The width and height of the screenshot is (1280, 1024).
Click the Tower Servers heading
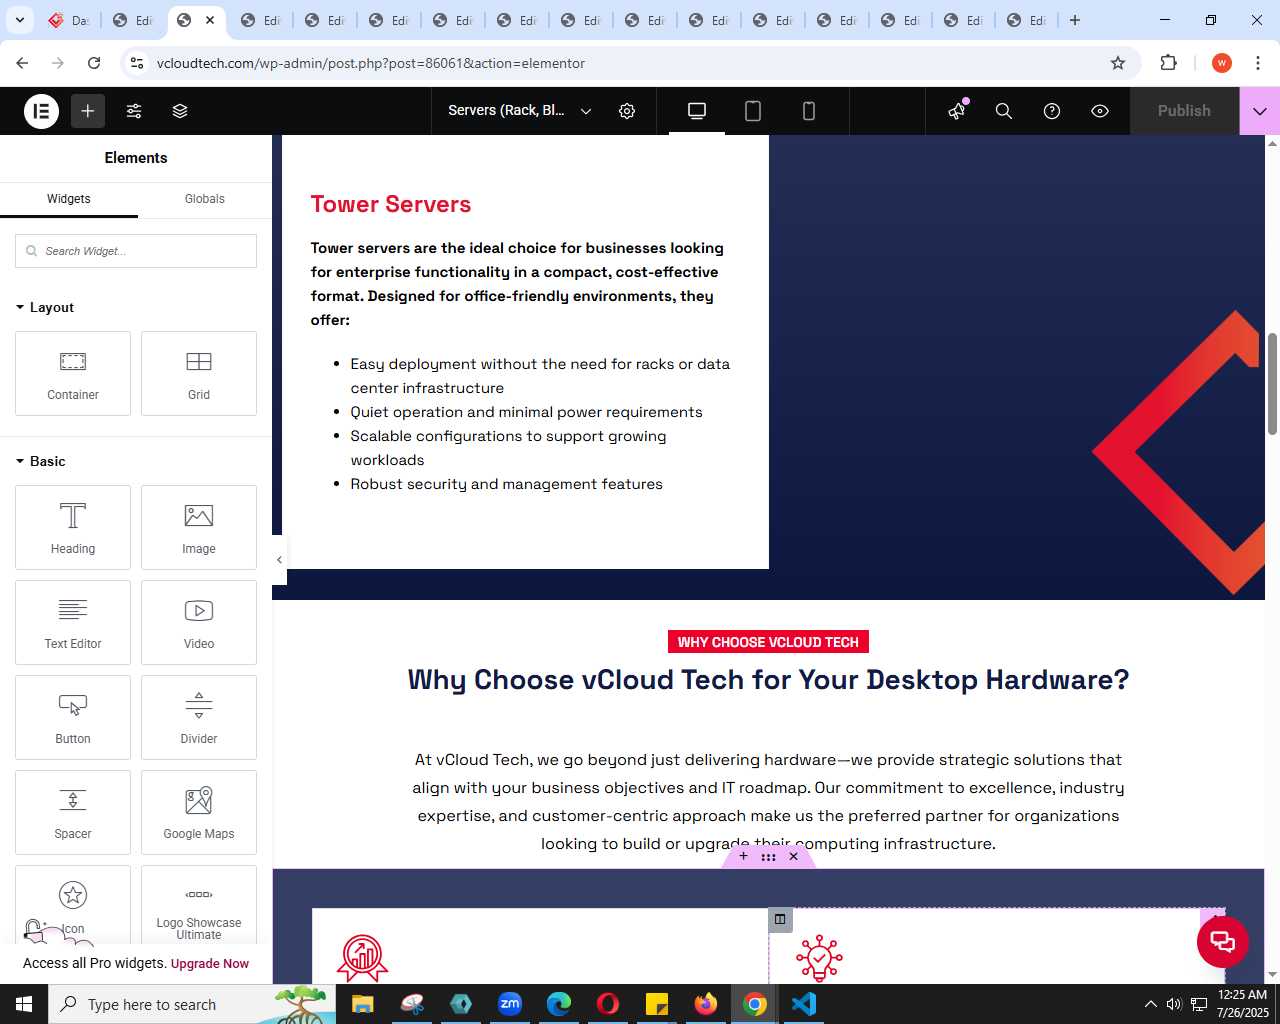pos(391,204)
